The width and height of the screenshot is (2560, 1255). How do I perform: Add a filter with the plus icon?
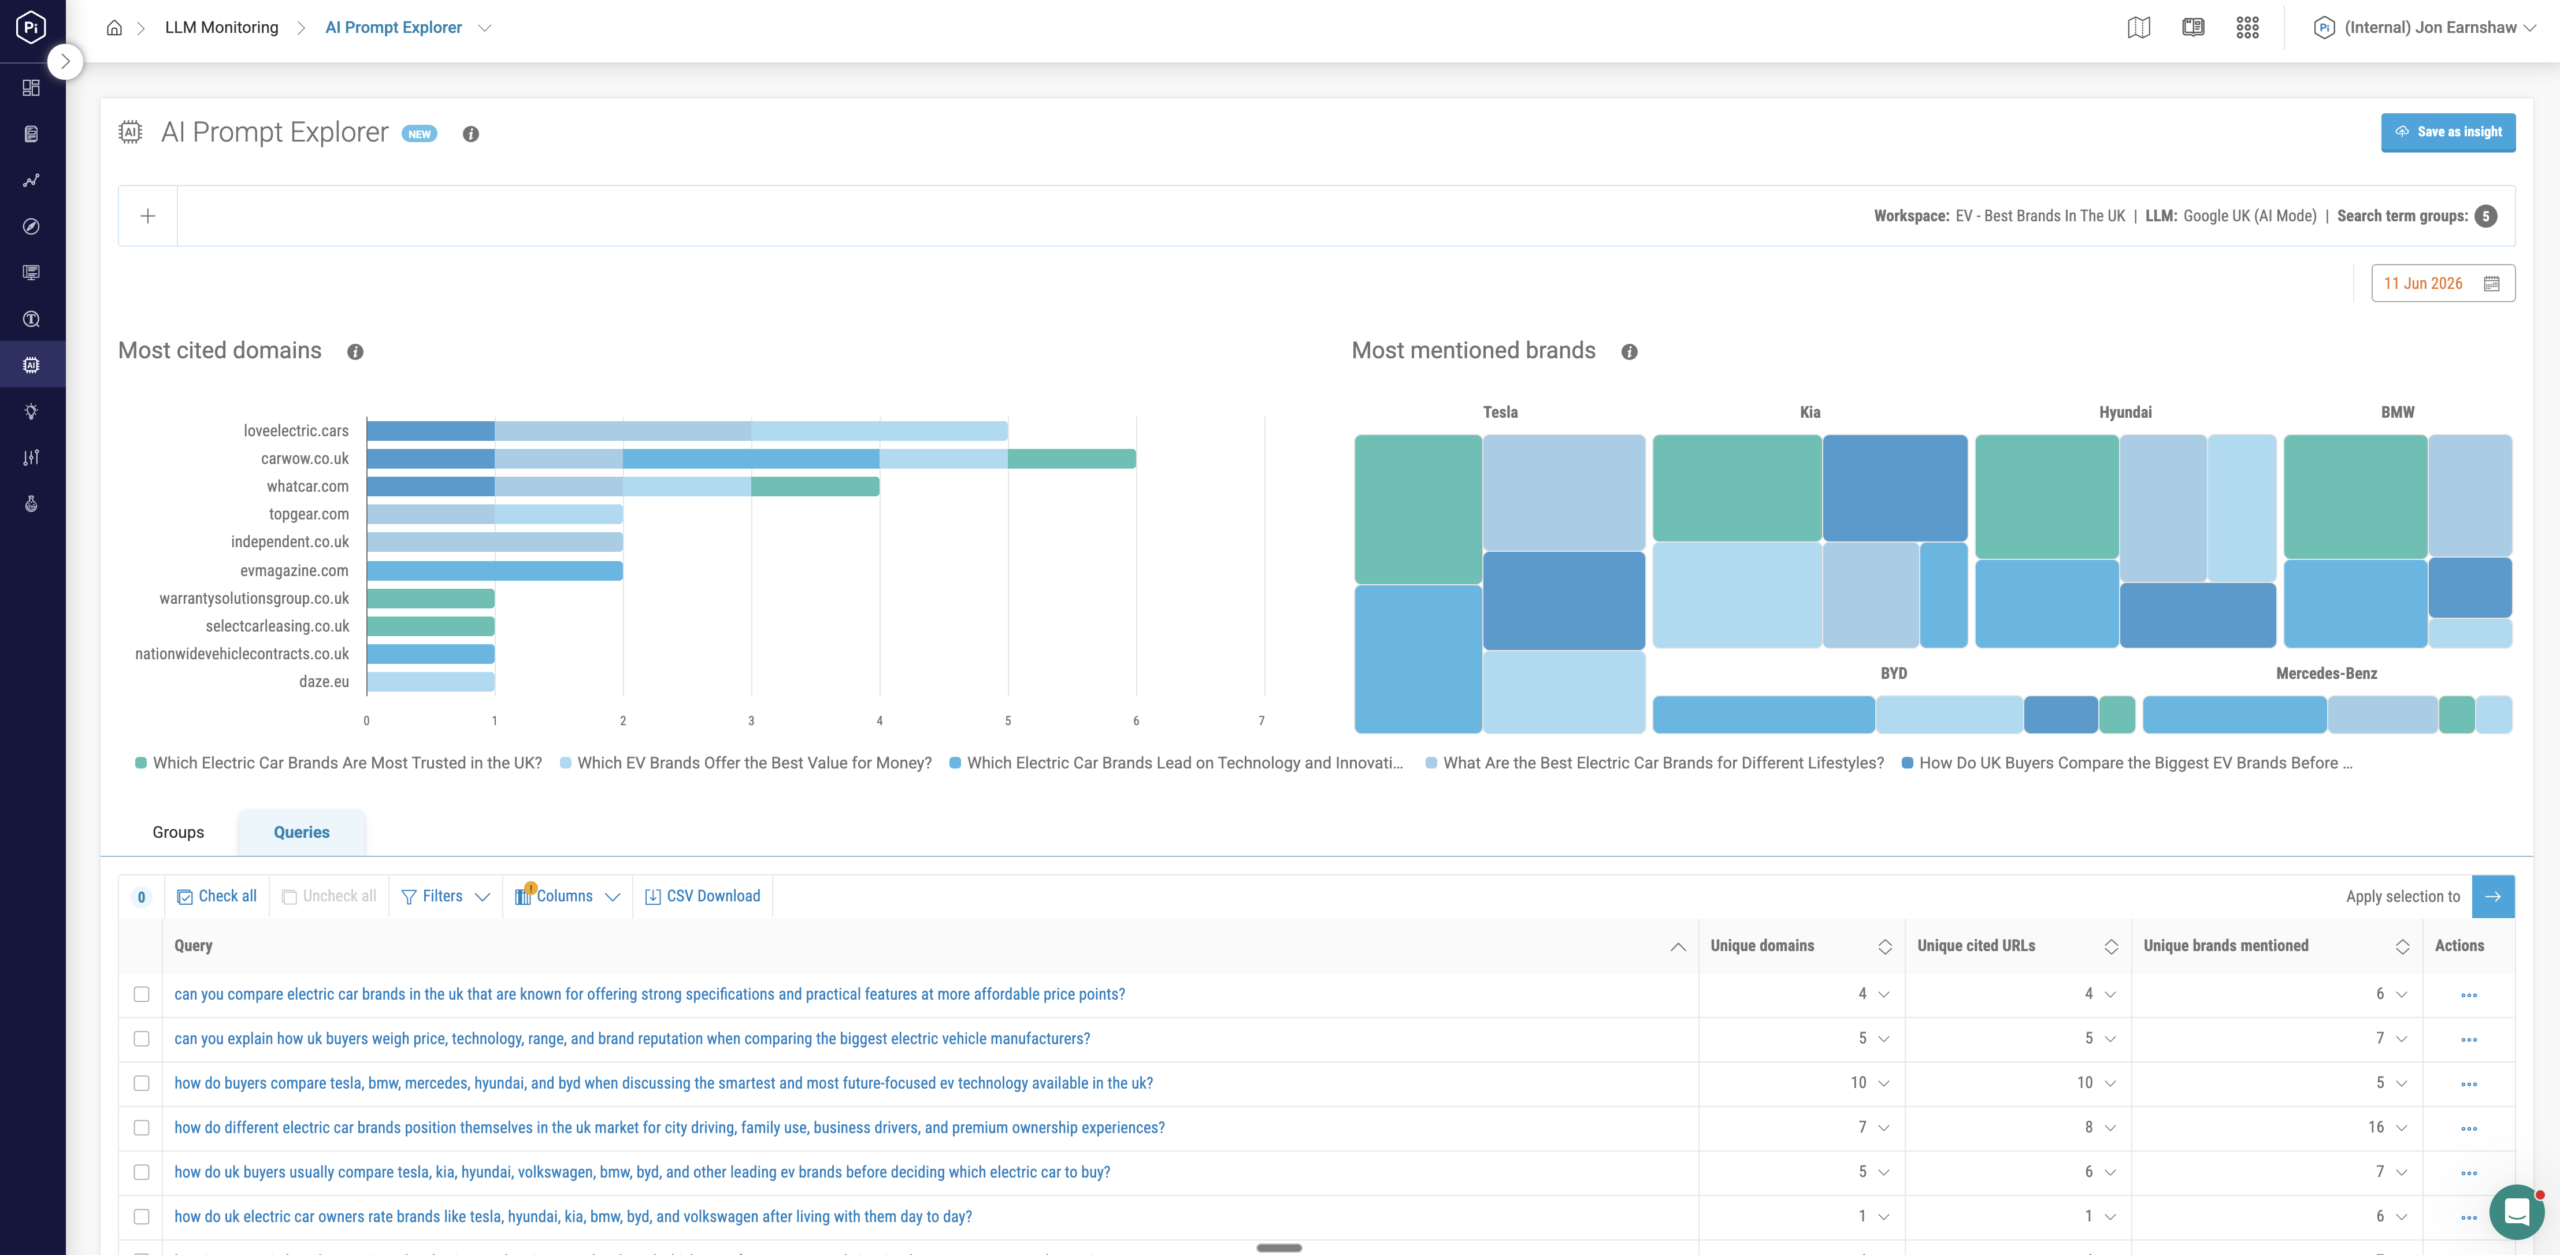(148, 216)
